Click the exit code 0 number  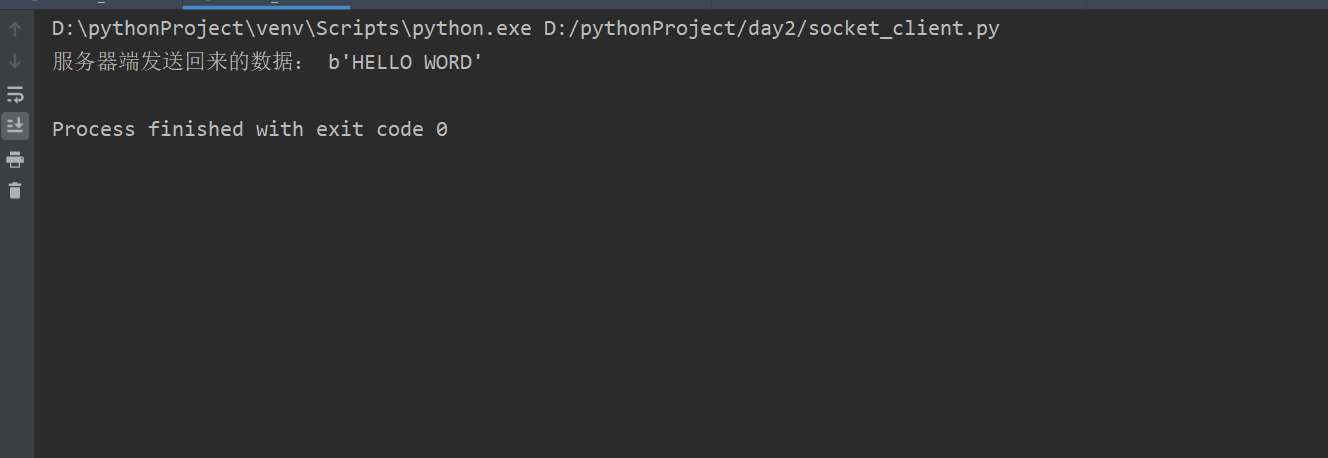click(442, 129)
